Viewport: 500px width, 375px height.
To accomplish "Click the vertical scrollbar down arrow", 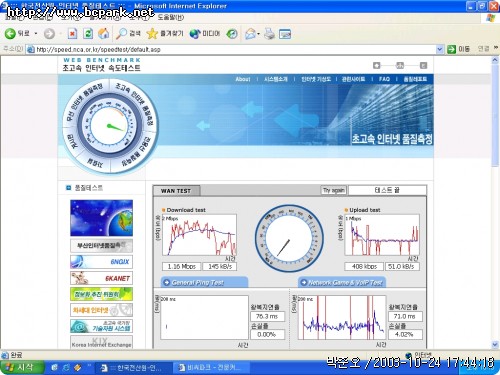I will coord(495,344).
